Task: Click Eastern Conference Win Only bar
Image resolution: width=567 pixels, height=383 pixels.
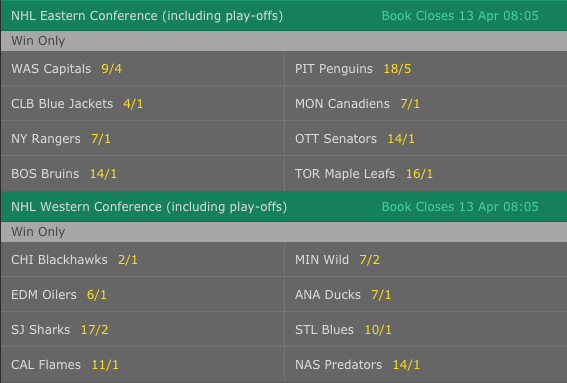Action: (284, 41)
